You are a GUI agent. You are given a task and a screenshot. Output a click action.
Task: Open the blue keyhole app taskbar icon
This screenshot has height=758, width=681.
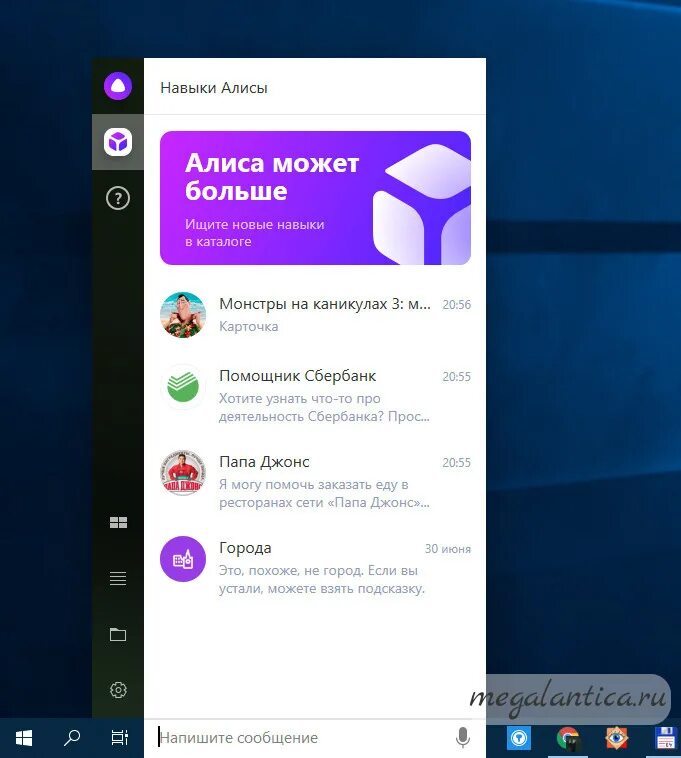point(519,738)
